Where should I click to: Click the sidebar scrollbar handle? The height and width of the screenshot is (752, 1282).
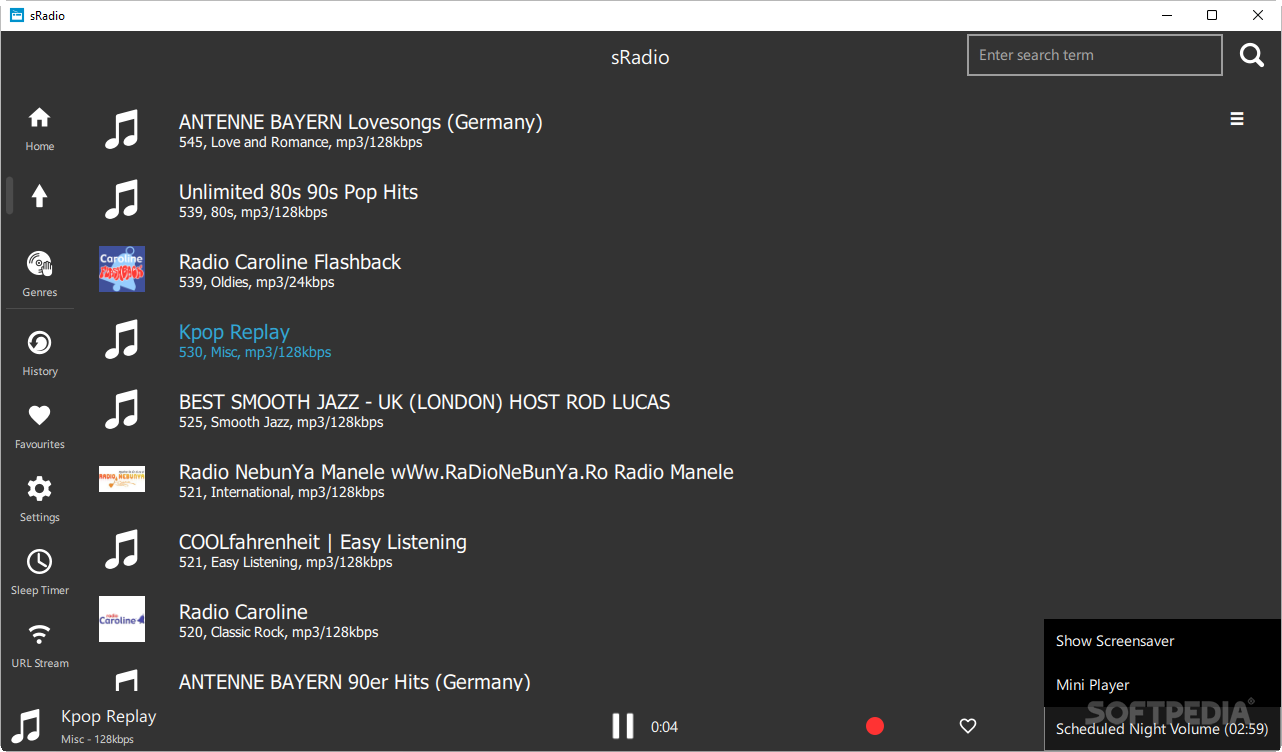coord(9,196)
